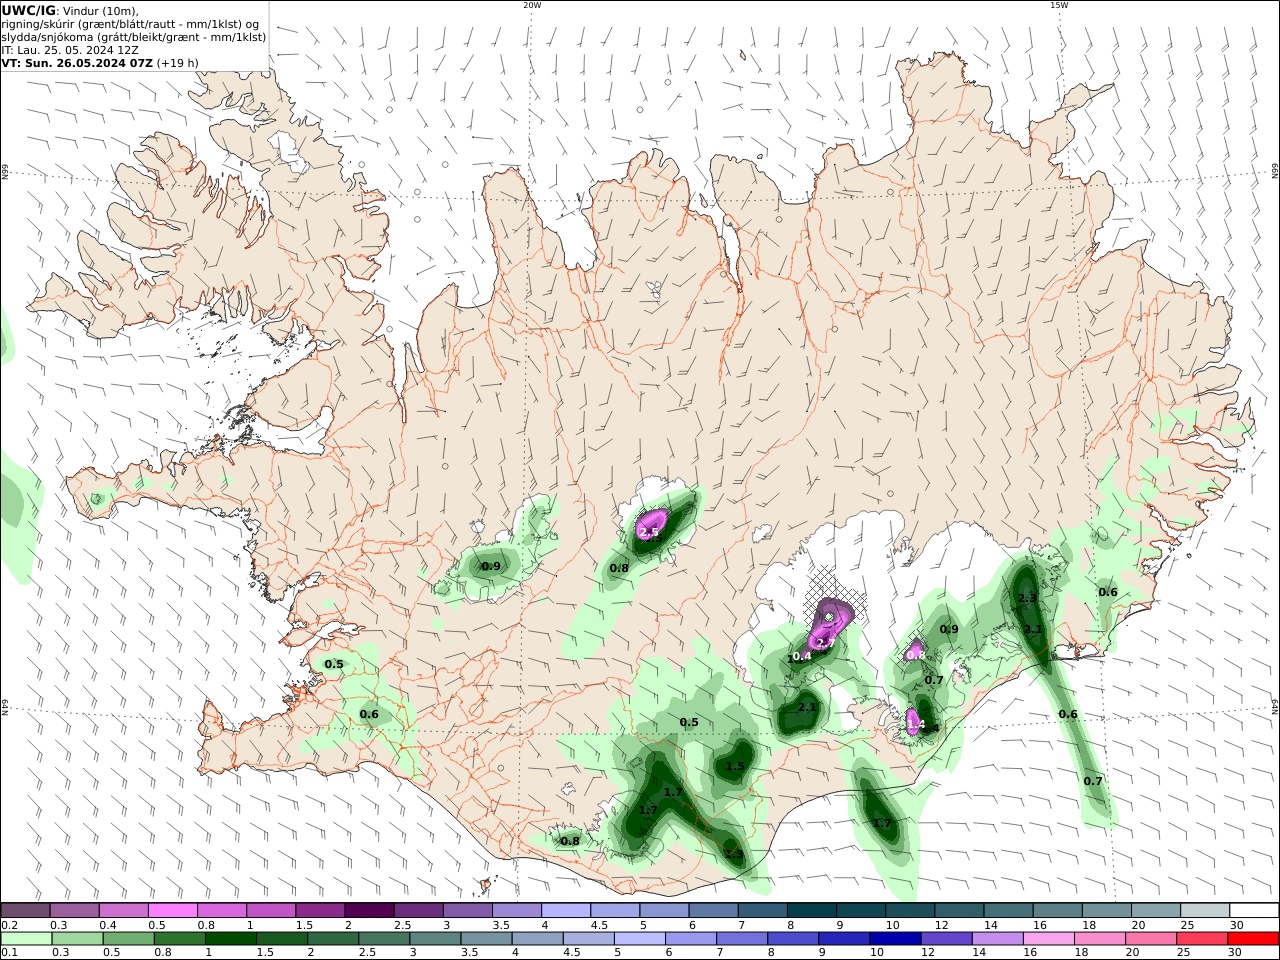The image size is (1280, 960).
Task: Click the 1.5 precipitation value on the map
Action: point(735,767)
